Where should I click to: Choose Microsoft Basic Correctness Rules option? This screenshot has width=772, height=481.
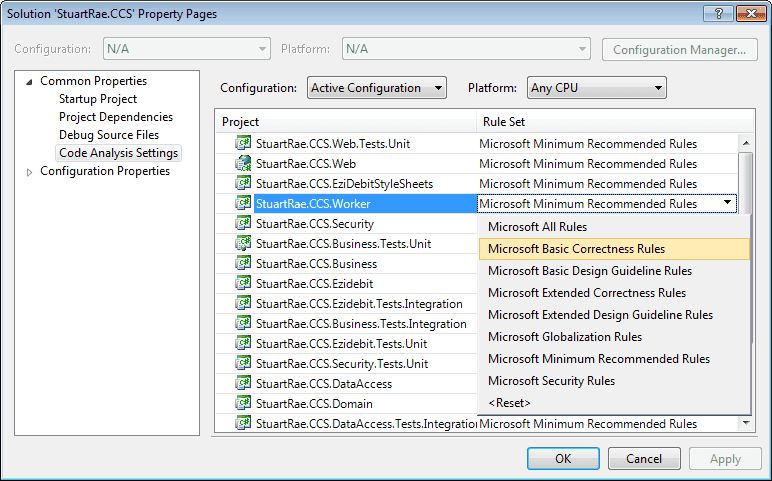576,249
